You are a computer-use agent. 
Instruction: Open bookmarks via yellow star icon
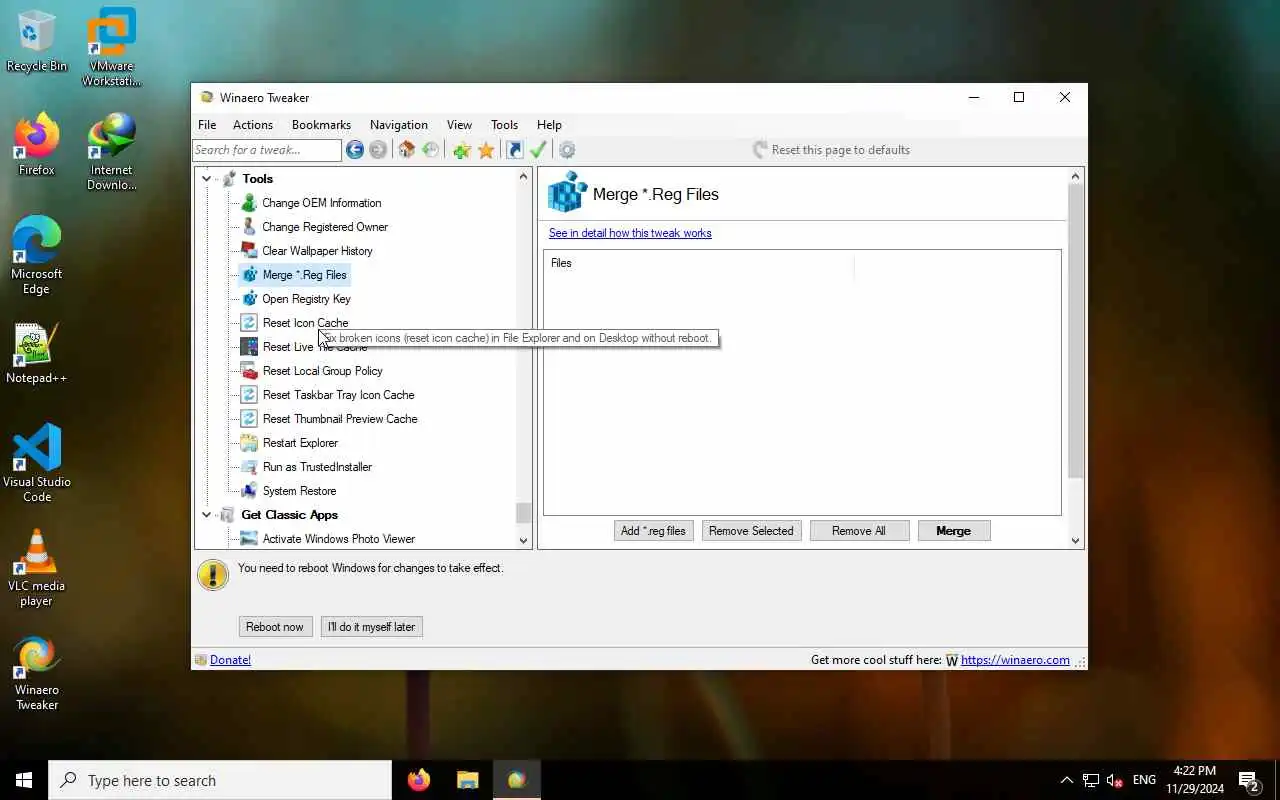[486, 150]
